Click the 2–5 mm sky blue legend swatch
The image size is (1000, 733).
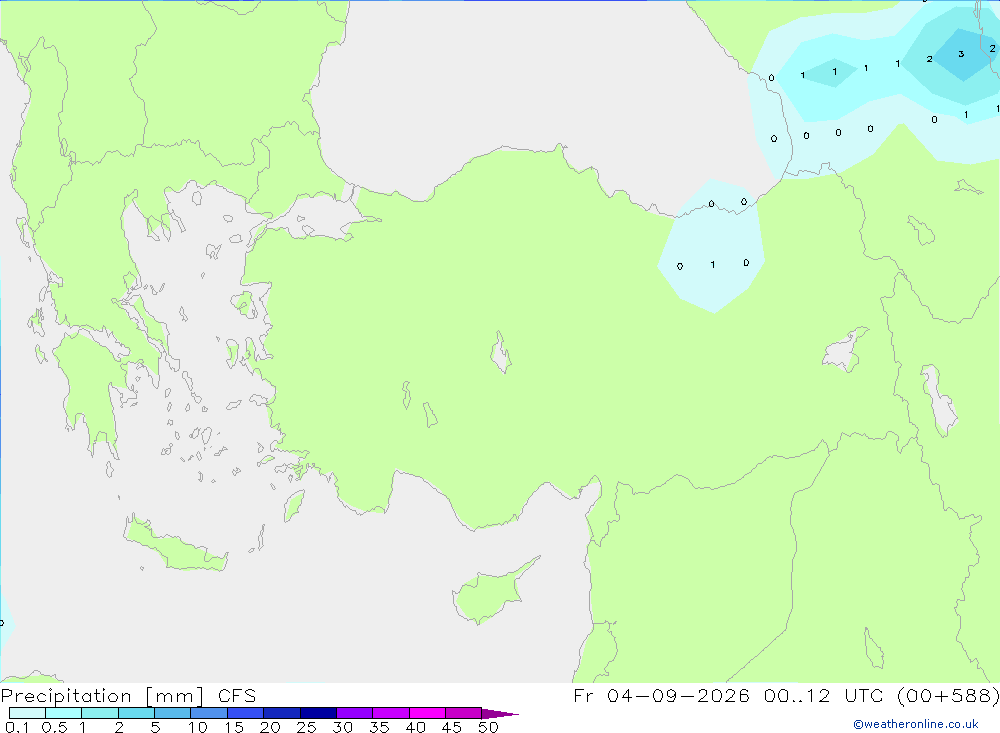136,713
